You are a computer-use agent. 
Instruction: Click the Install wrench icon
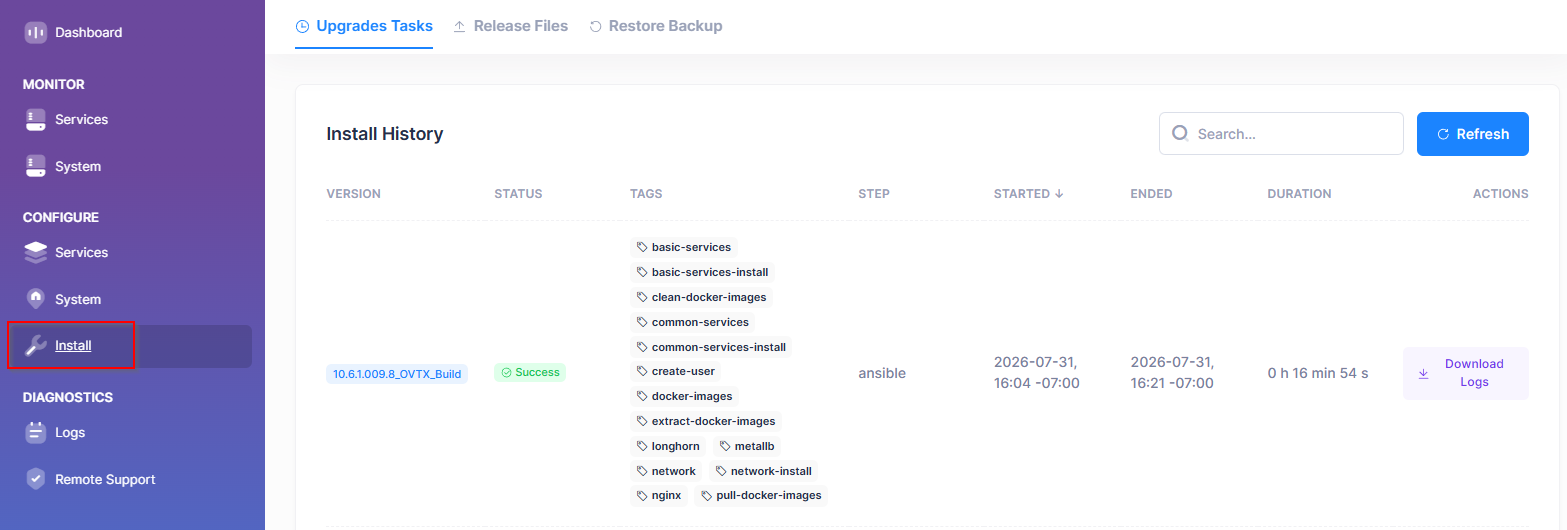pos(36,346)
